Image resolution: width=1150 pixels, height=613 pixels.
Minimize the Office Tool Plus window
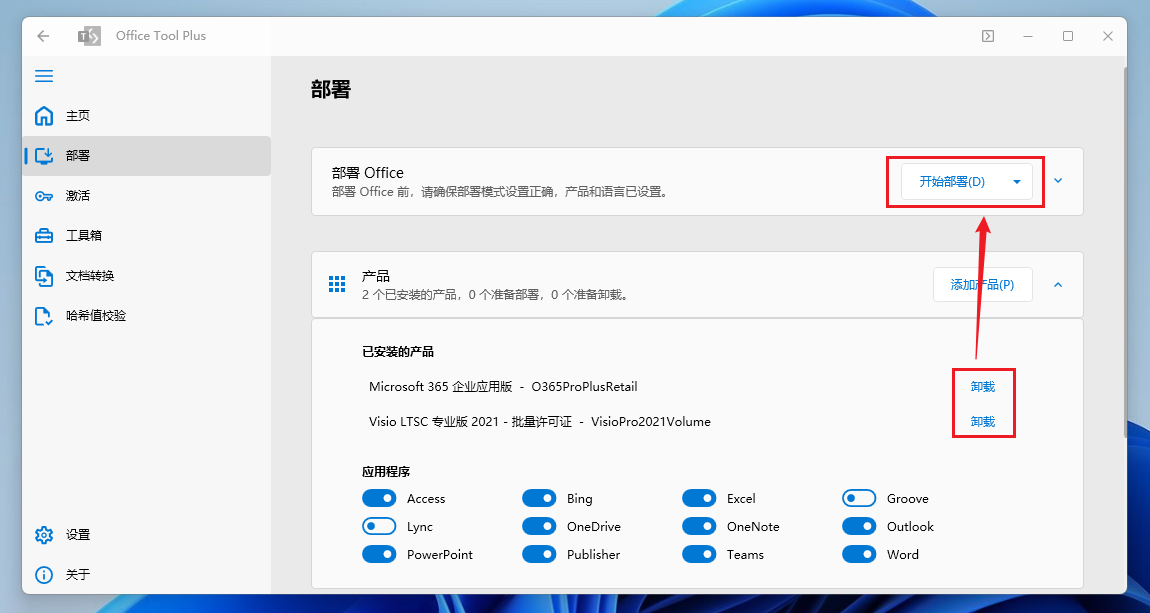(x=1029, y=36)
